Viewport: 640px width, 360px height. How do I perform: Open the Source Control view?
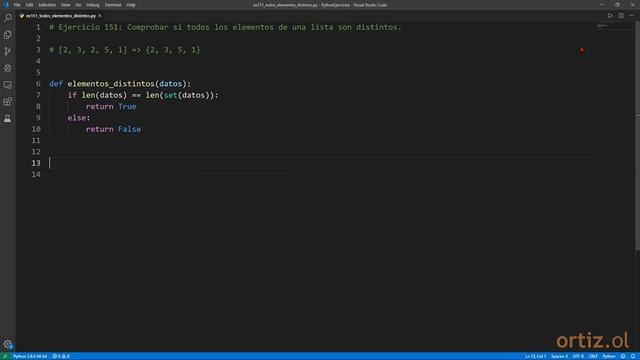8,51
